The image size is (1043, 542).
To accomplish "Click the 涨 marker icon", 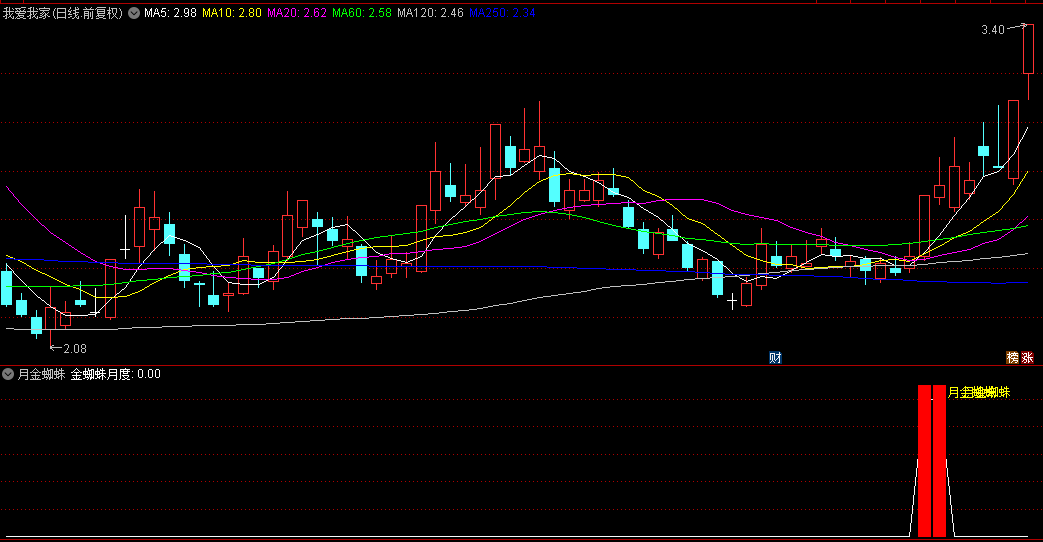I will (1027, 358).
